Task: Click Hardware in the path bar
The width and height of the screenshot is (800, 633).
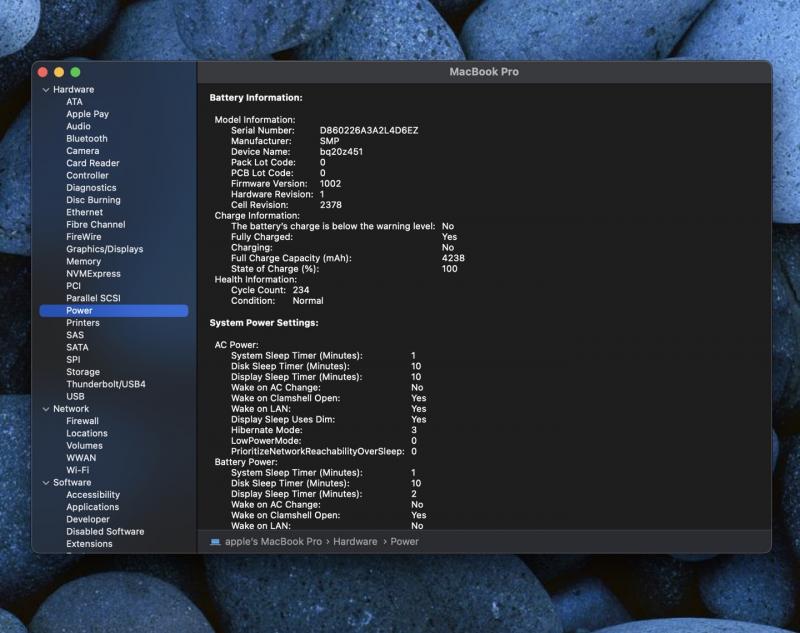Action: coord(355,542)
